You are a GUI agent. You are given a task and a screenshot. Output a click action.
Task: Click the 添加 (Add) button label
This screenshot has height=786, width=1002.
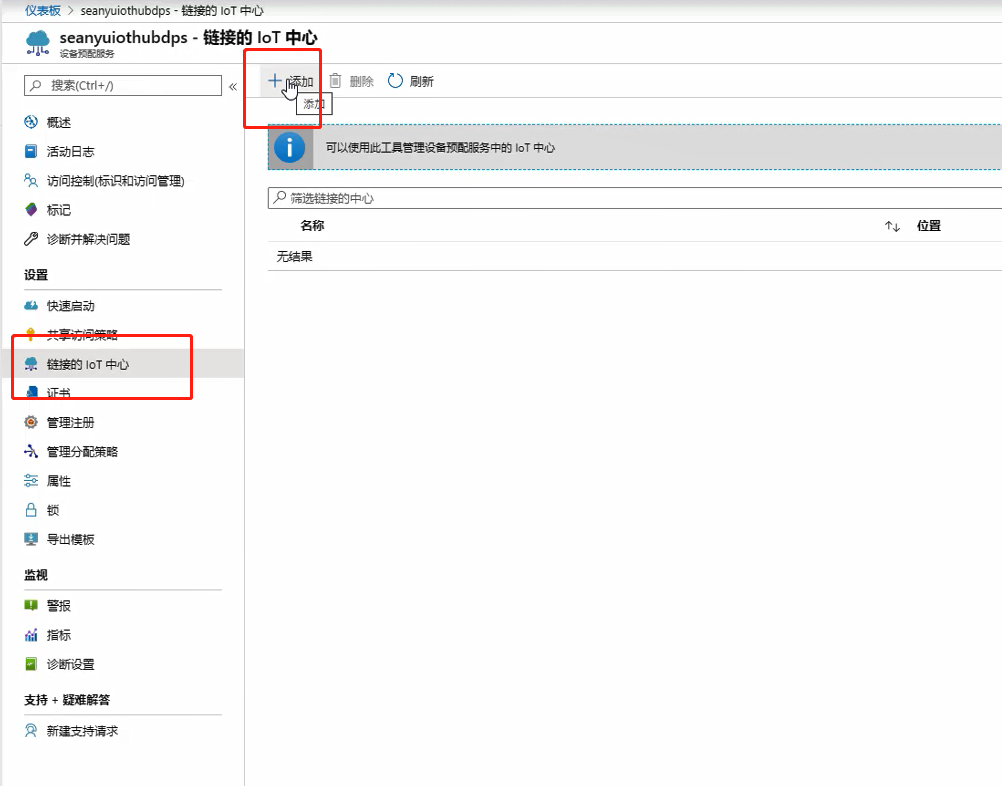click(300, 81)
